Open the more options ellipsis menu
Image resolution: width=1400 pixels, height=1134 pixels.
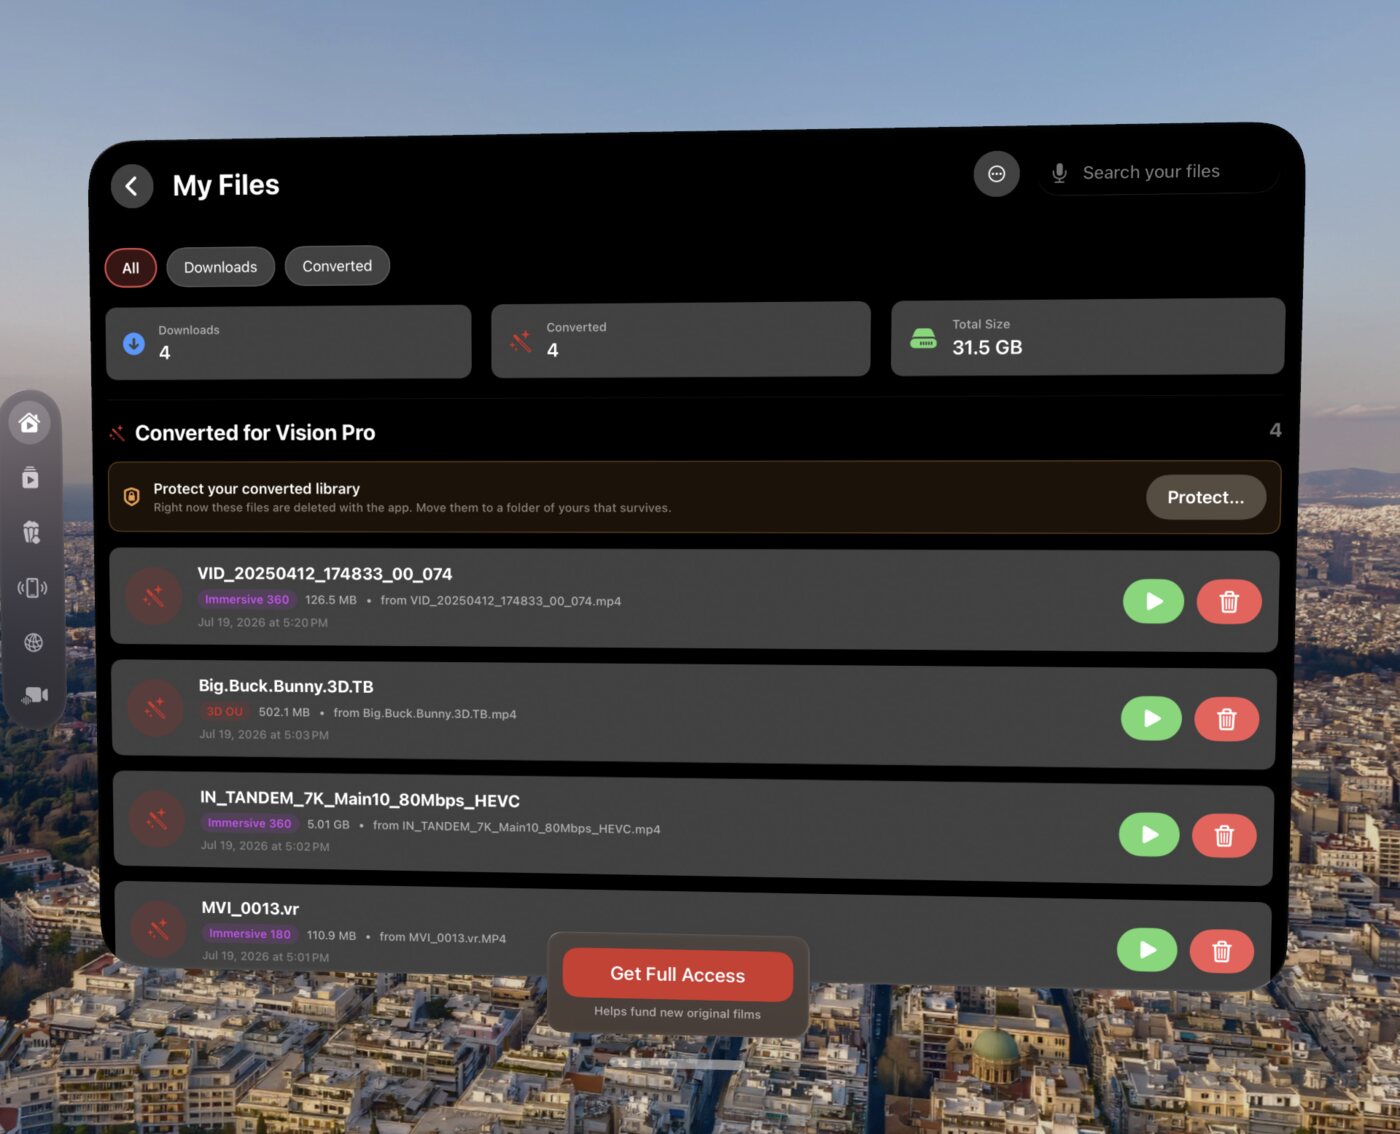(996, 174)
